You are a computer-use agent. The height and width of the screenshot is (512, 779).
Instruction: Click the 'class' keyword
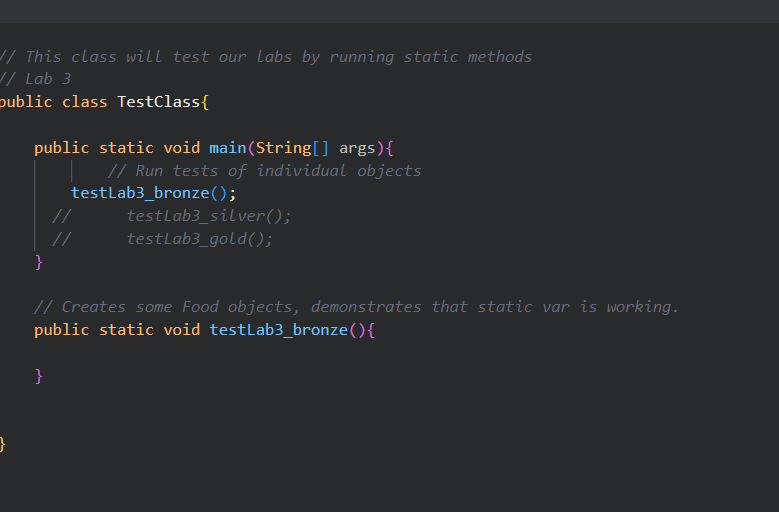click(x=84, y=102)
